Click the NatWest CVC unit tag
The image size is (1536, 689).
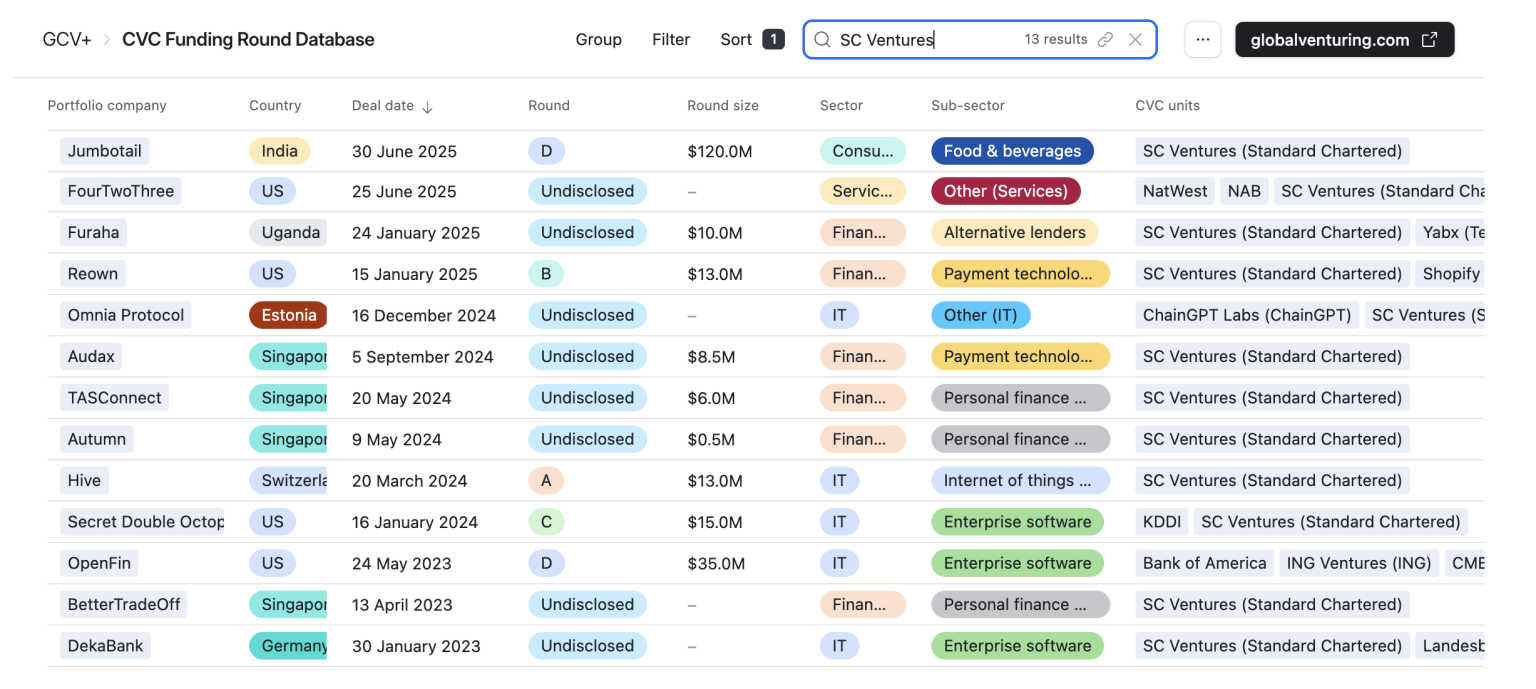[1175, 191]
